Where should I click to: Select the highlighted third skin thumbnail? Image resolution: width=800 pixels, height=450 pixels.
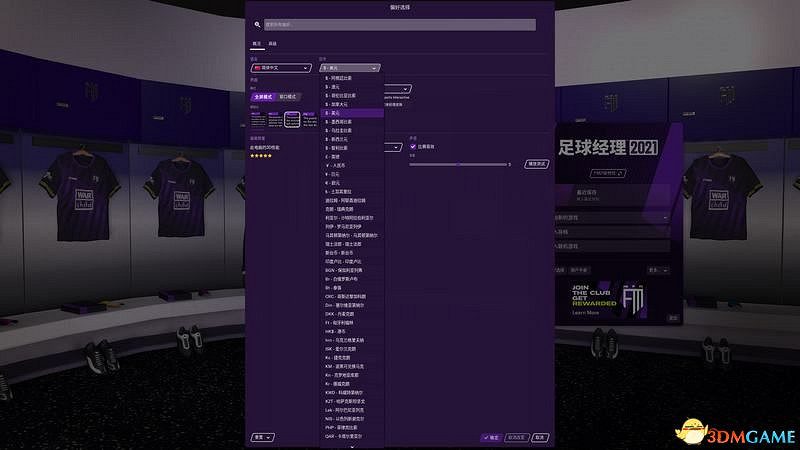click(292, 120)
